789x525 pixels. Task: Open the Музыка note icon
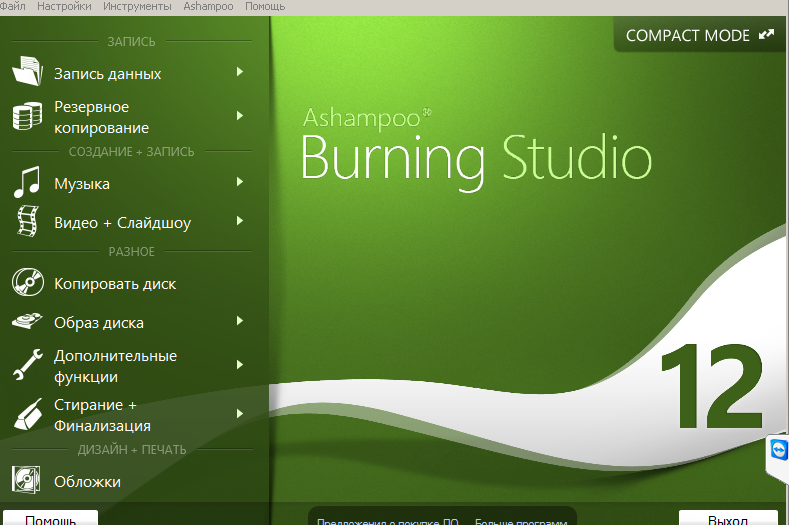27,182
